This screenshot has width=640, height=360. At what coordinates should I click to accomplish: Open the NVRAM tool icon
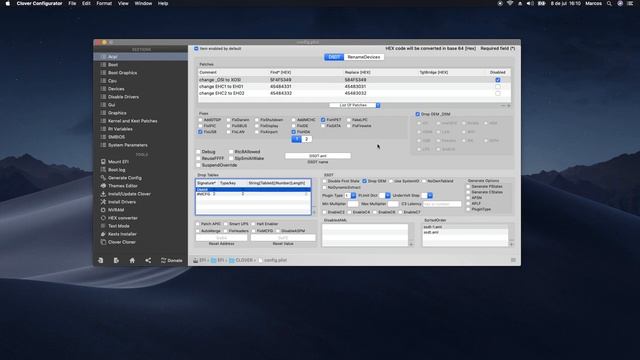[103, 210]
